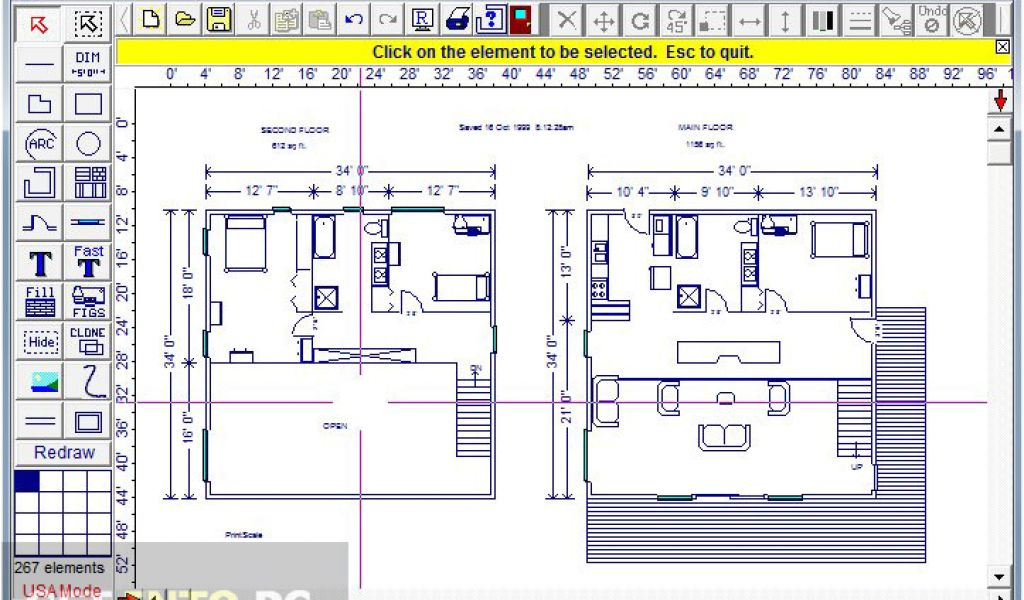Click the Fill pattern tool
This screenshot has height=600, width=1024.
[40, 302]
